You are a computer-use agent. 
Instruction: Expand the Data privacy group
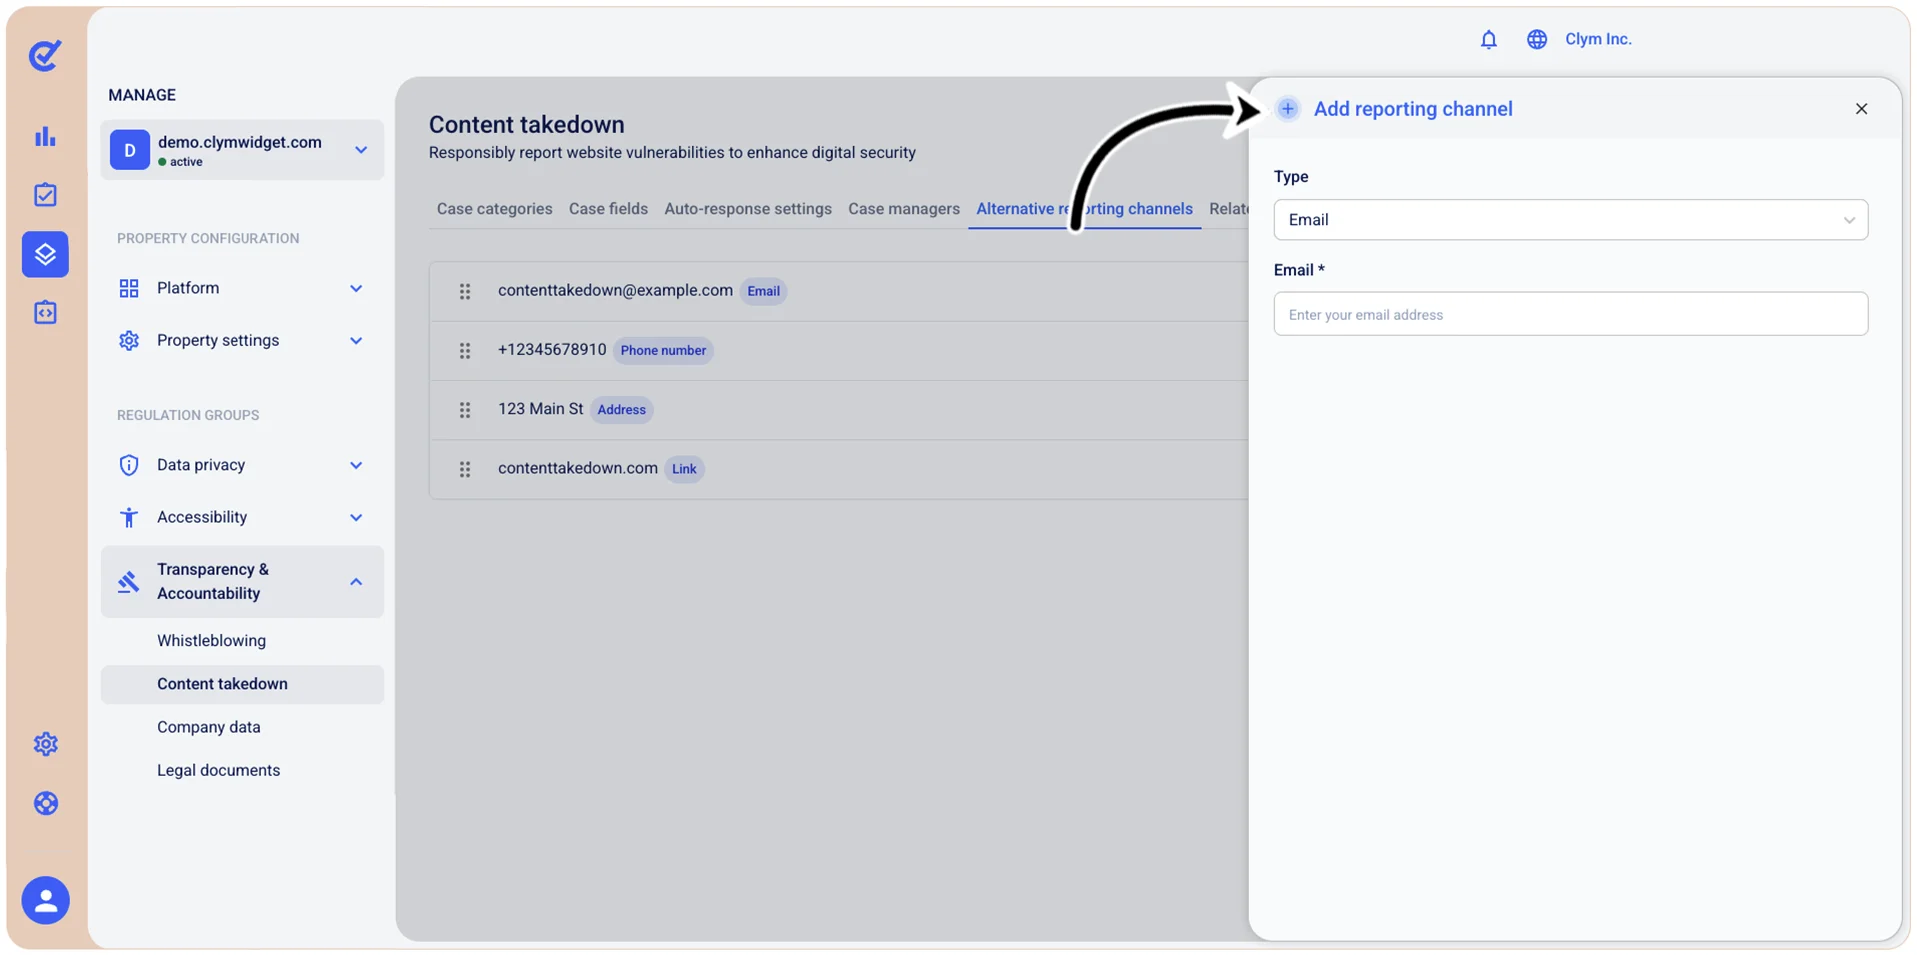click(242, 465)
